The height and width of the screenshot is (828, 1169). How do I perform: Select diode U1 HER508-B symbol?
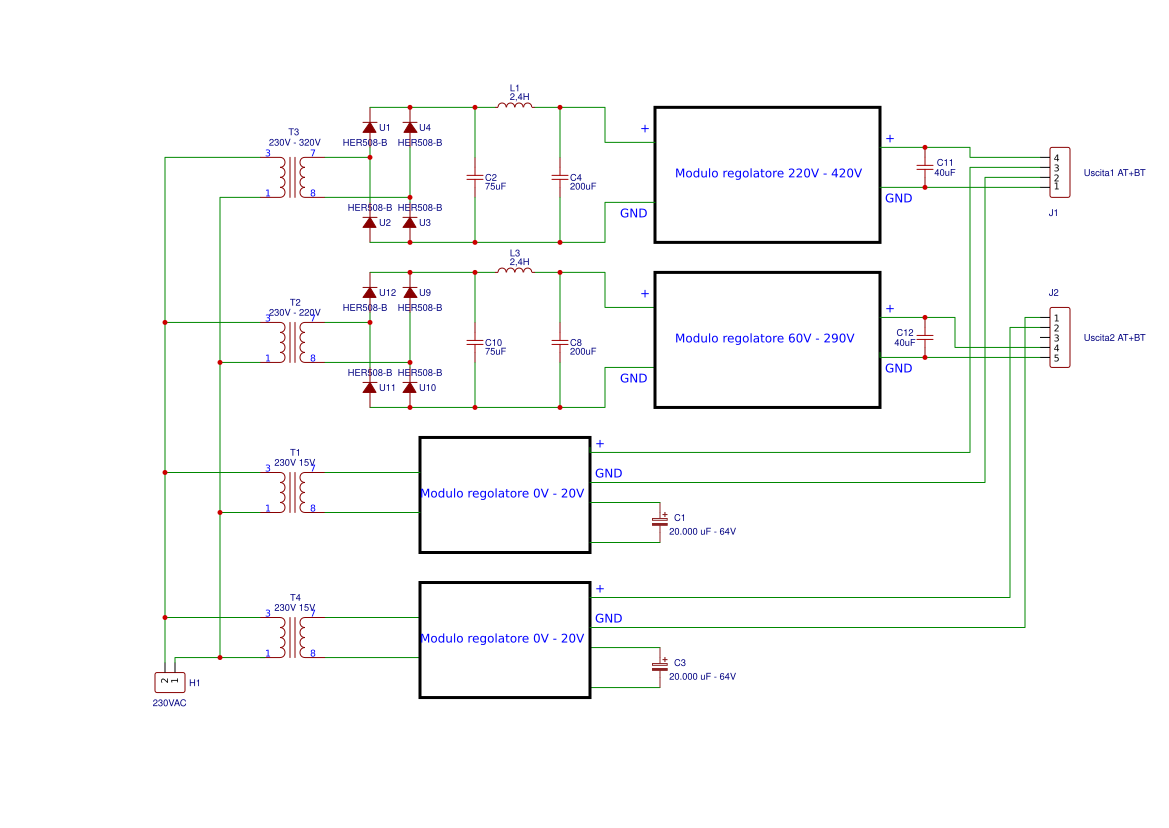(x=369, y=128)
